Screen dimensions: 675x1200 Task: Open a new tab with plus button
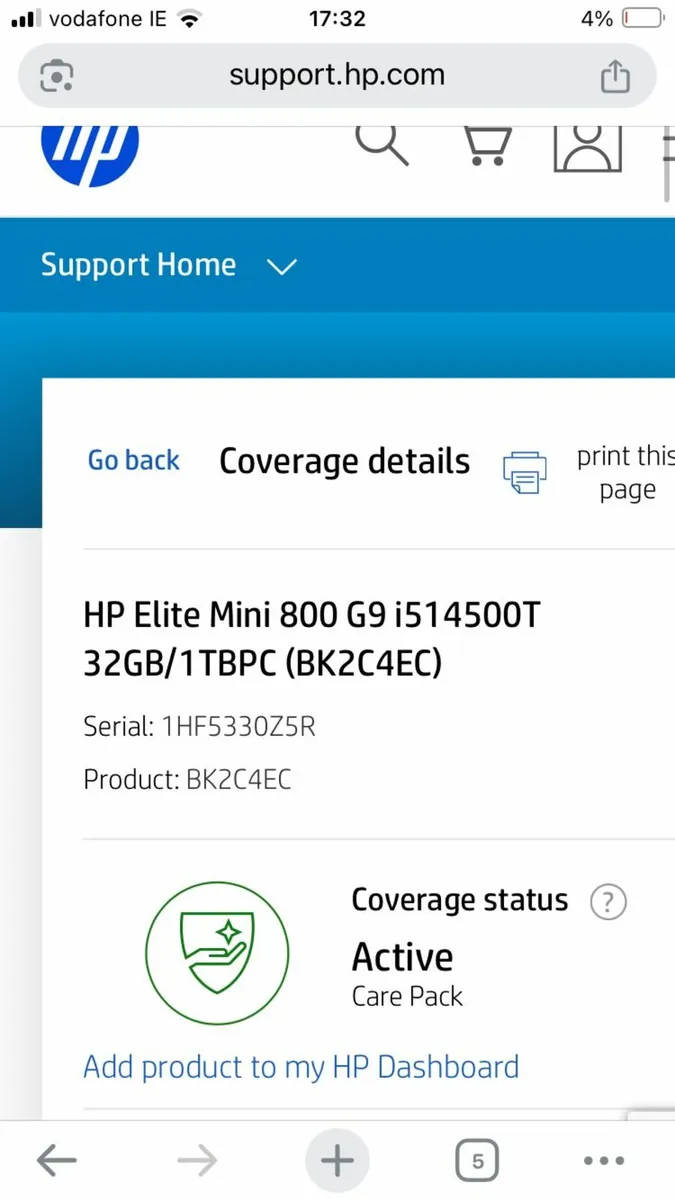[337, 1161]
